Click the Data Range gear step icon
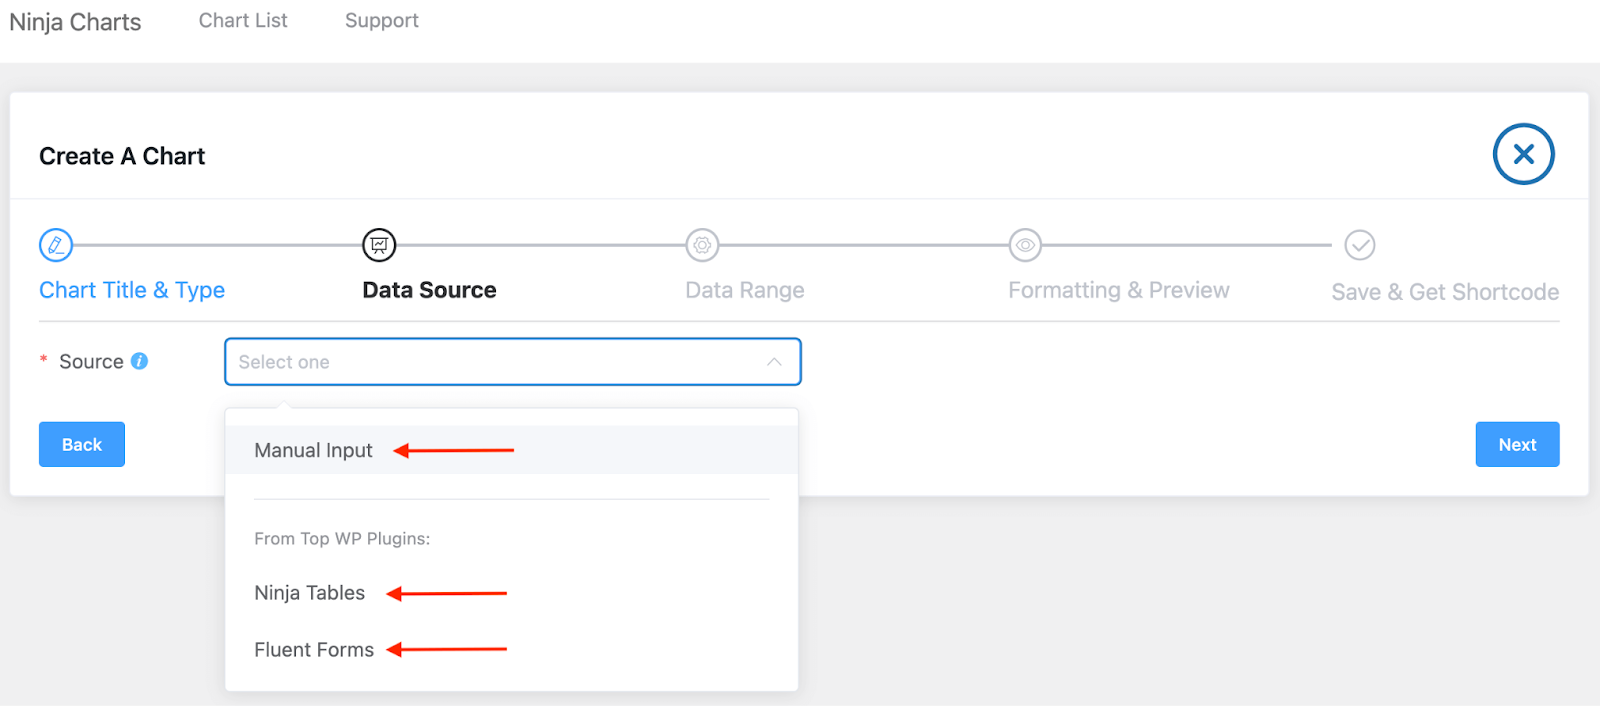1600x706 pixels. 702,245
